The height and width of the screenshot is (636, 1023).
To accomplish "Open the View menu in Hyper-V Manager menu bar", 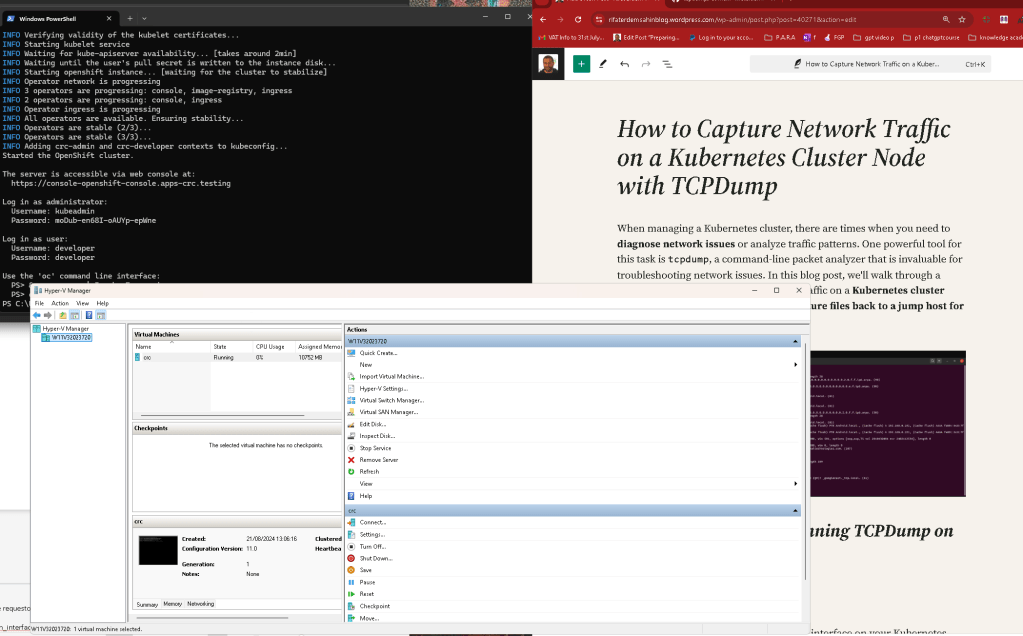I will (x=82, y=303).
